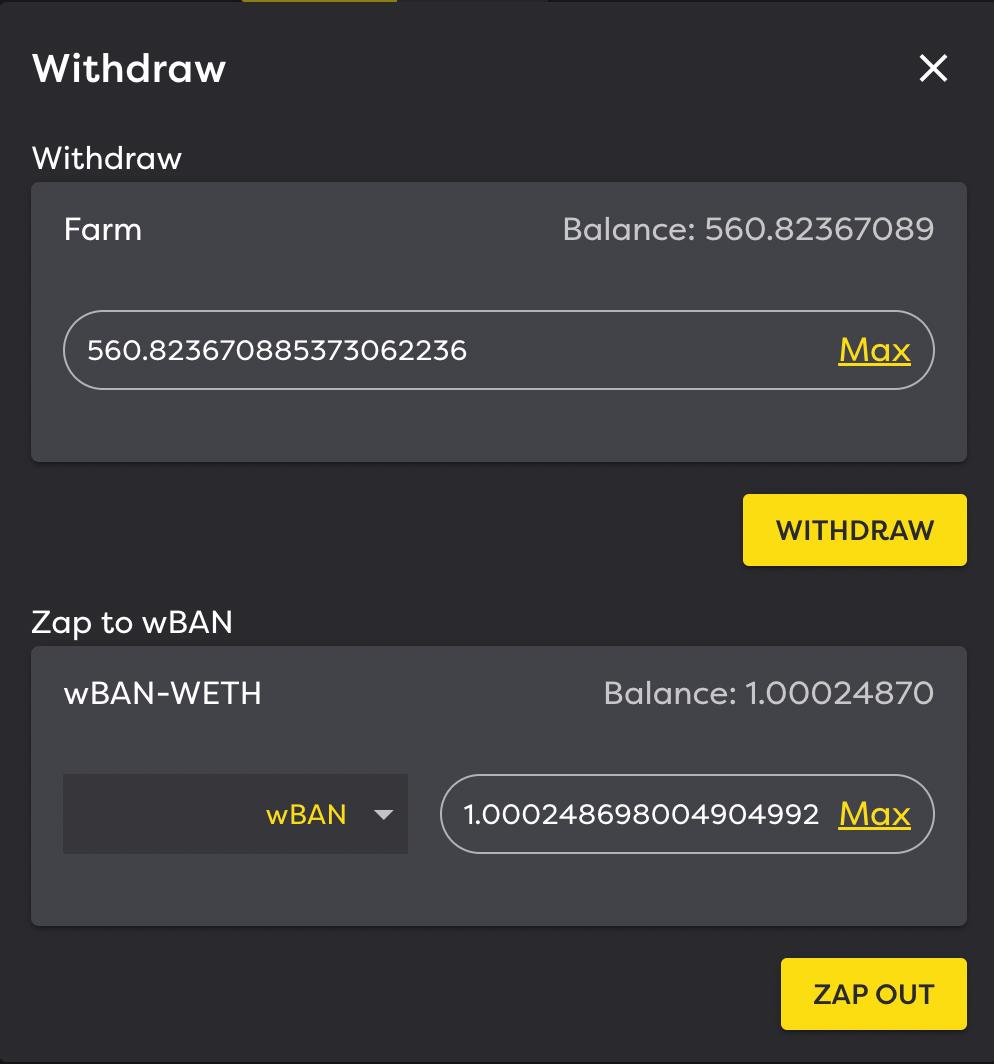Click the Withdraw subheading above the Farm card
The width and height of the screenshot is (994, 1064).
pos(107,158)
